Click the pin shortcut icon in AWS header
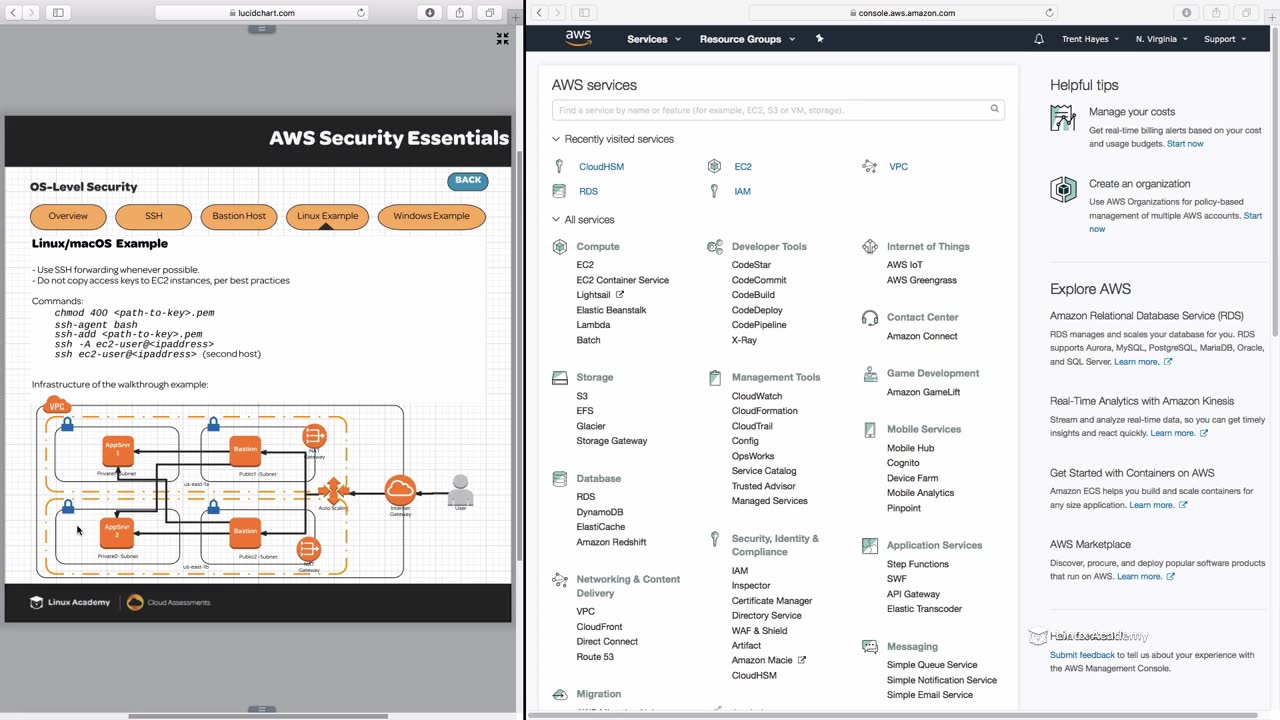The height and width of the screenshot is (720, 1280). point(820,39)
